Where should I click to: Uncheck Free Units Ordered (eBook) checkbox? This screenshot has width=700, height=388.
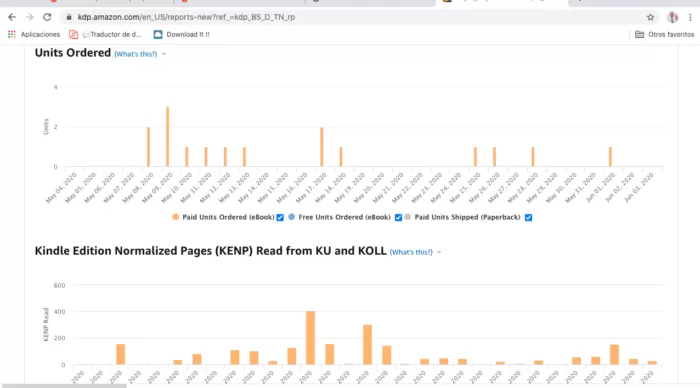[x=398, y=217]
